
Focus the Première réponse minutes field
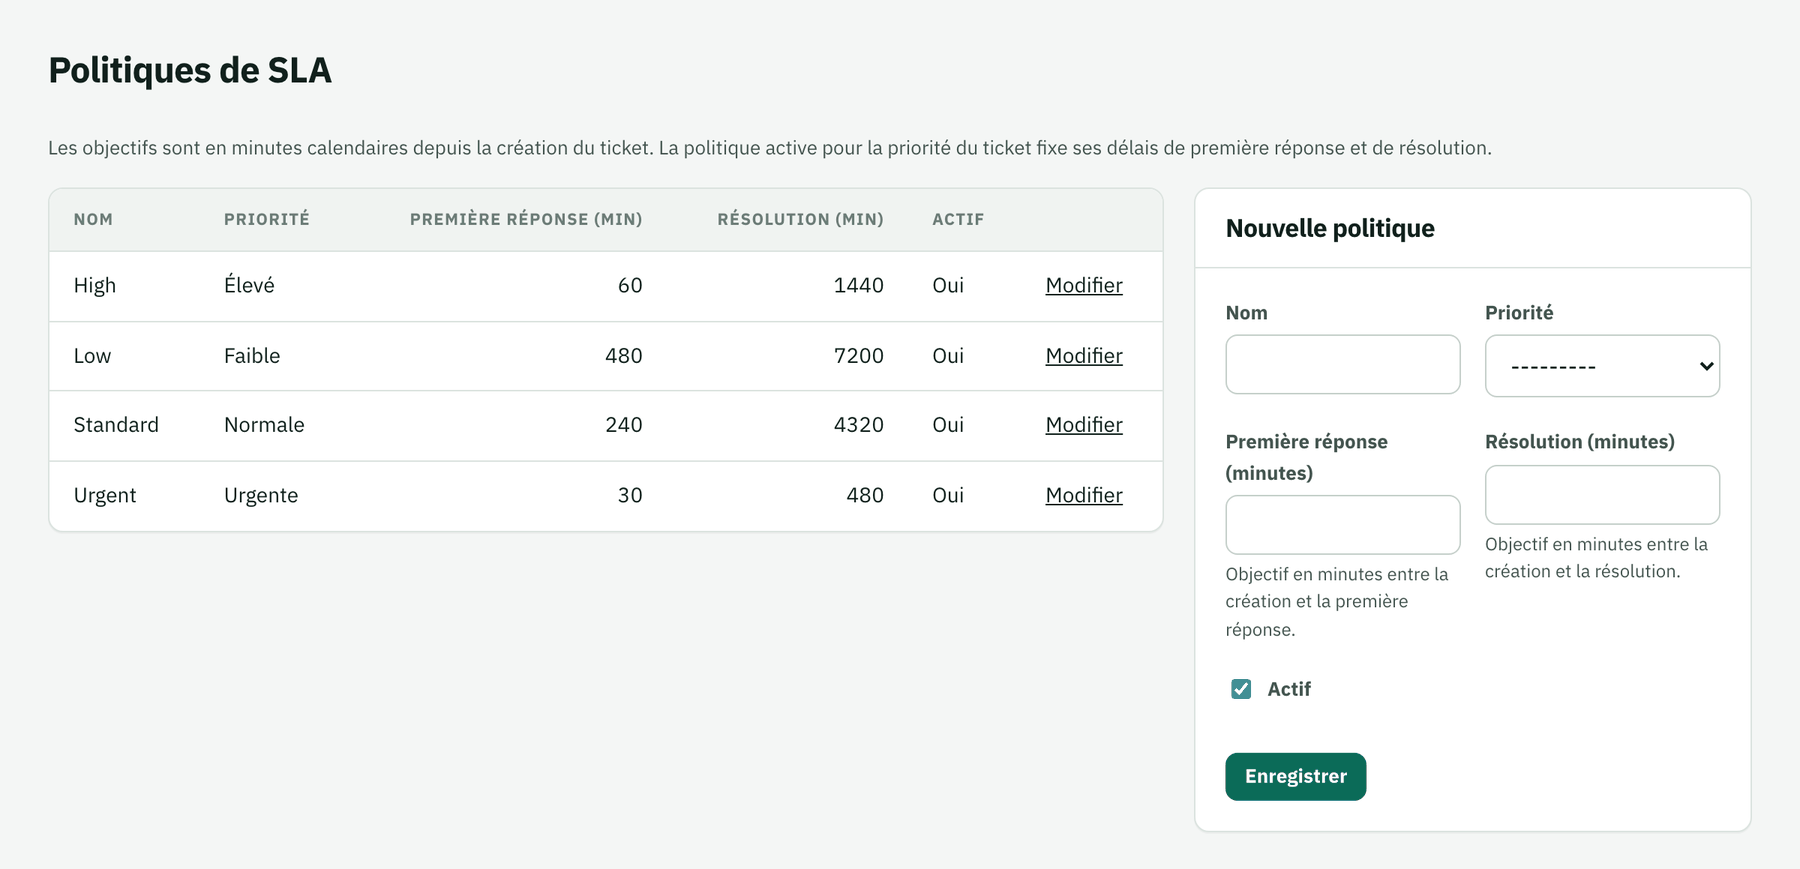click(x=1342, y=525)
